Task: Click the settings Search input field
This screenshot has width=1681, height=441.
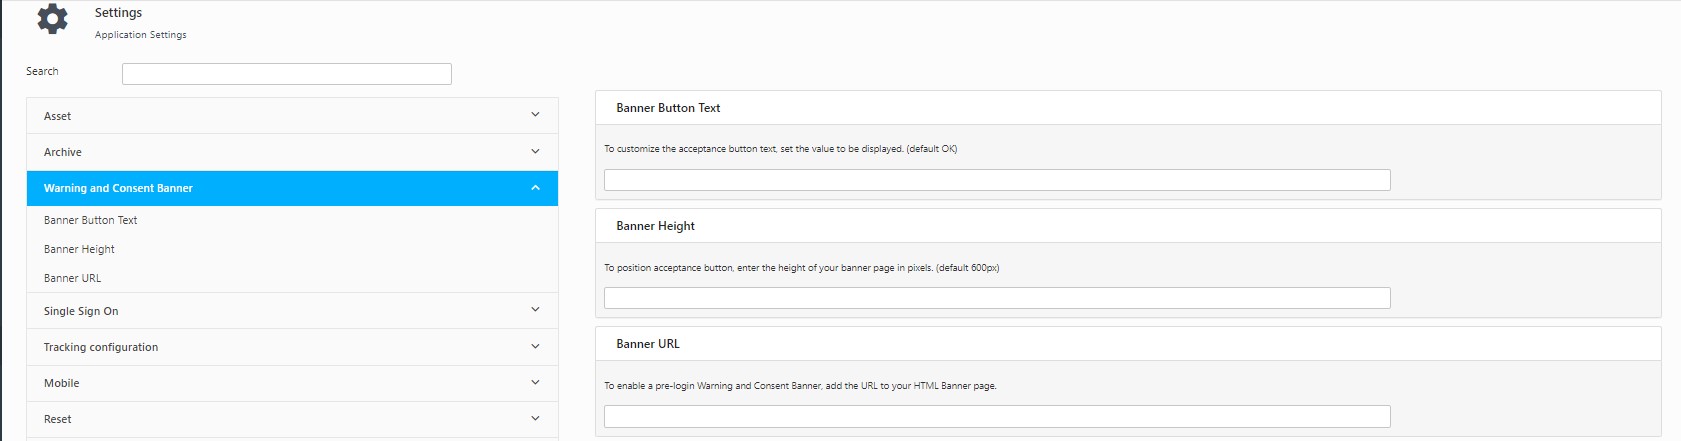Action: (x=287, y=74)
